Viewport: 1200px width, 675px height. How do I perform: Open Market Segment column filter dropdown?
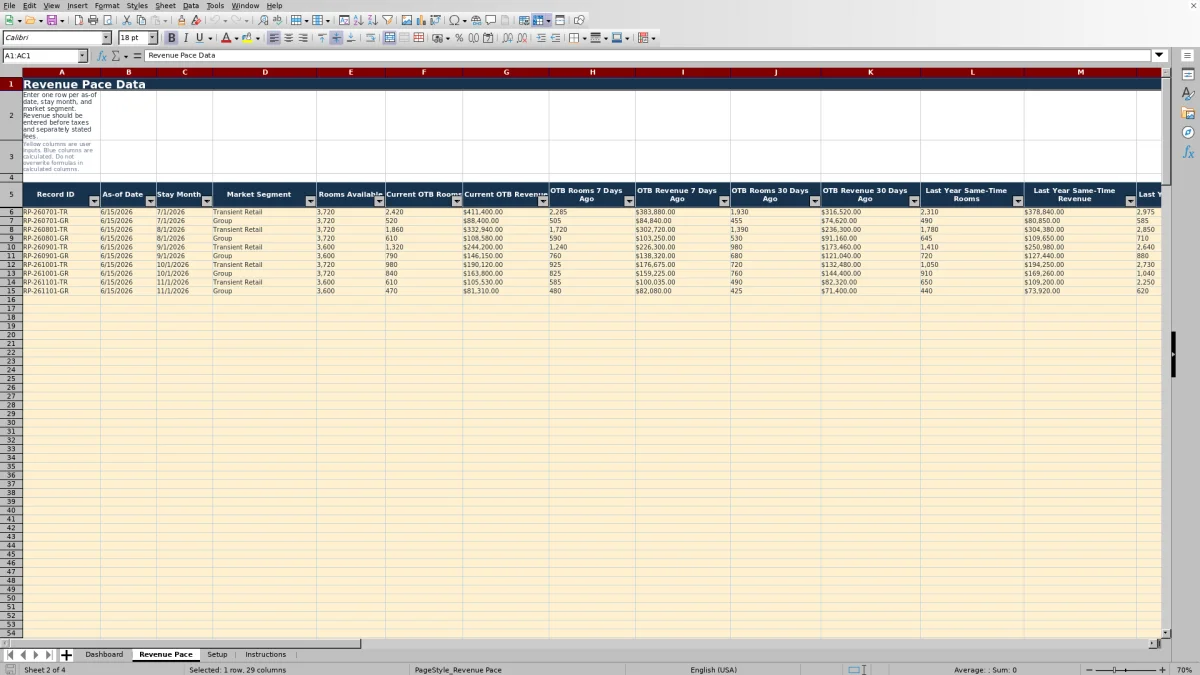(x=310, y=201)
